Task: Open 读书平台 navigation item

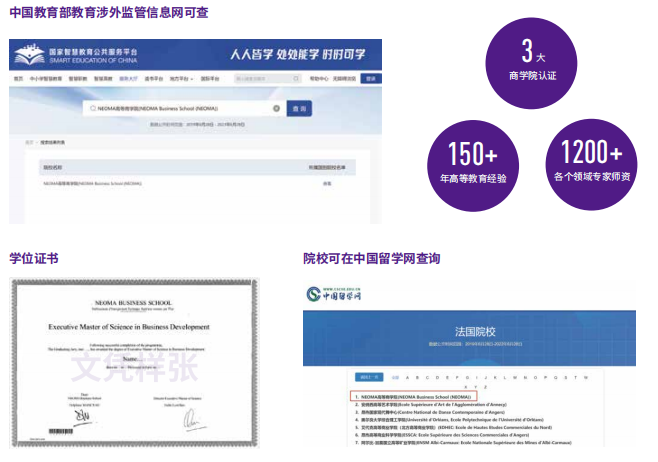Action: click(154, 78)
